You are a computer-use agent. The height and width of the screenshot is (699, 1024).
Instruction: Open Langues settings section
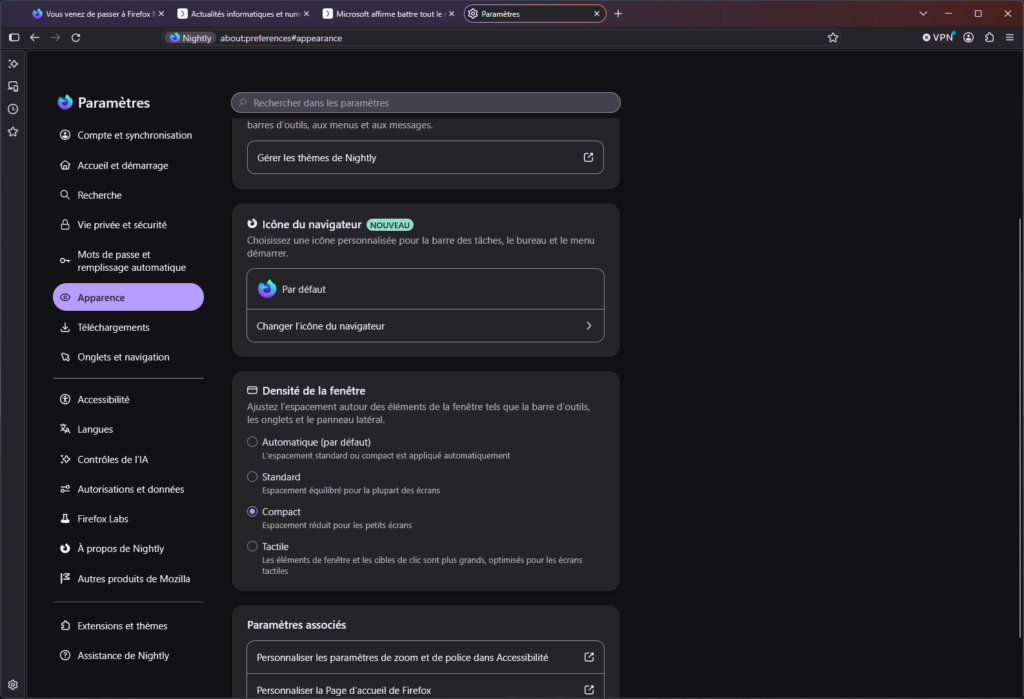[128, 429]
